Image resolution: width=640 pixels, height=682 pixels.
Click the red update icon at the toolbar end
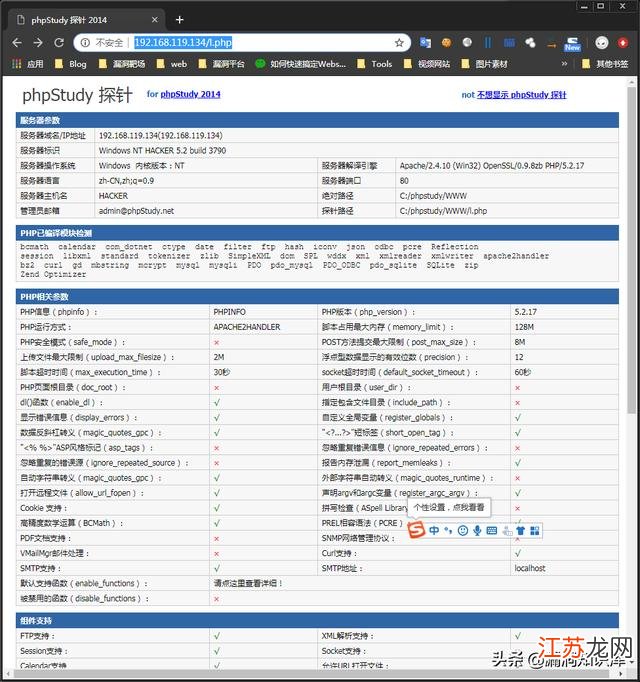(623, 43)
